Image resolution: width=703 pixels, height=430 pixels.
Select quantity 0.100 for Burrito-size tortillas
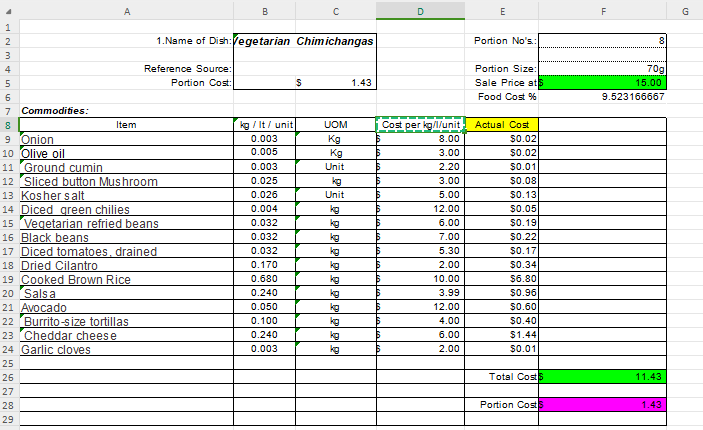[x=265, y=321]
